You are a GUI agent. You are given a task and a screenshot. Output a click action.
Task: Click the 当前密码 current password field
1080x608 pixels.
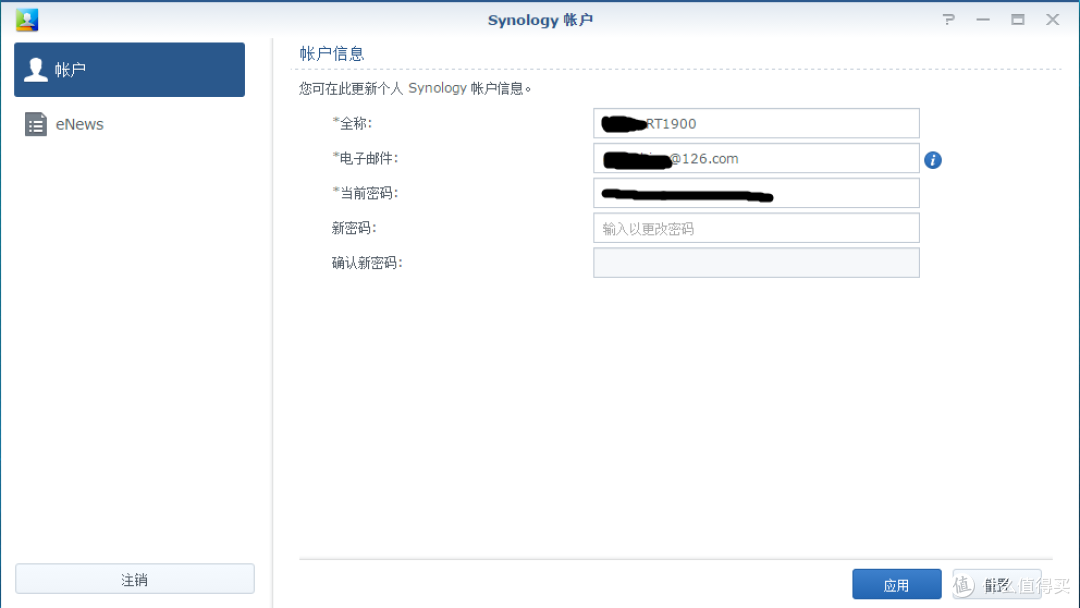[x=756, y=193]
